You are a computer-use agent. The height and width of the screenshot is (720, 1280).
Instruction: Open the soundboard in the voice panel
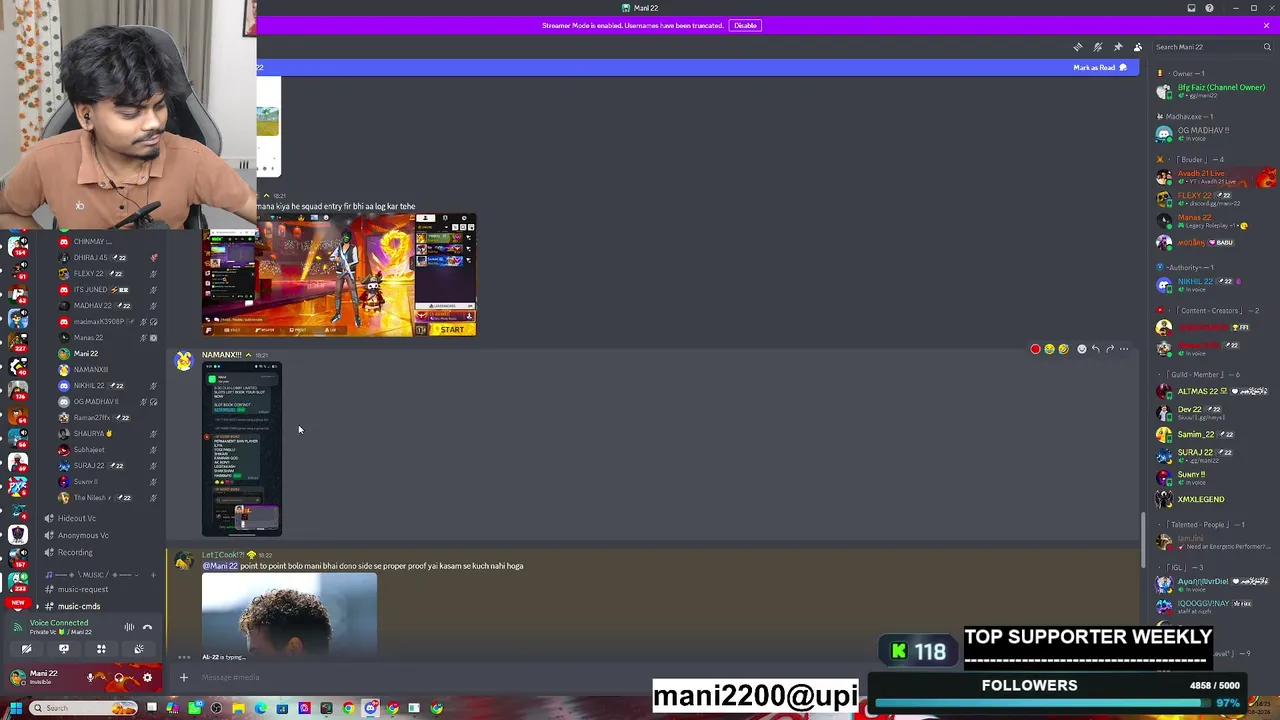click(x=139, y=649)
